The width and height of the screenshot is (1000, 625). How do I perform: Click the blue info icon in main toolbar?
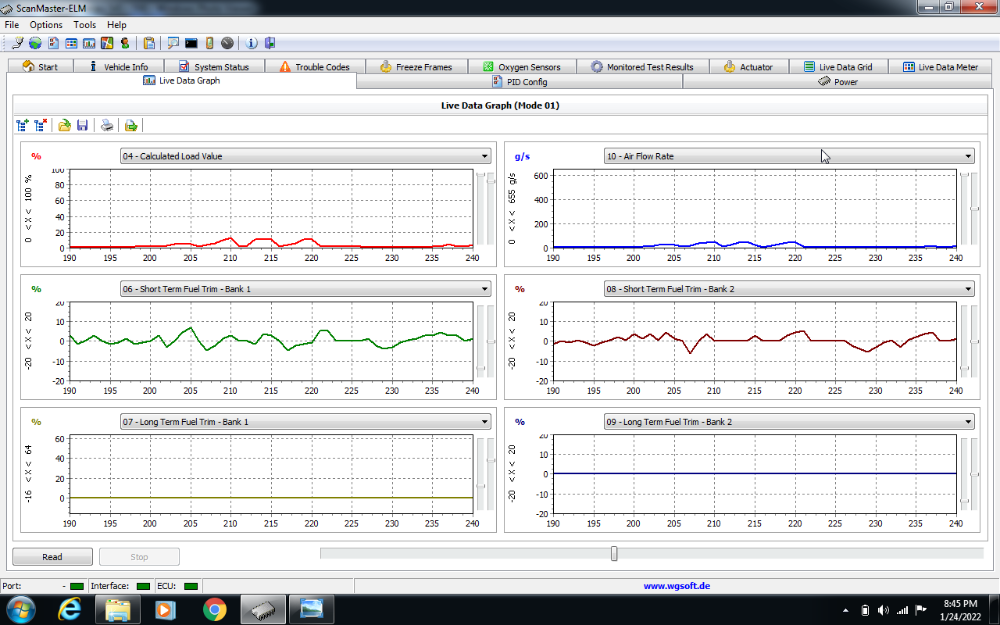click(251, 43)
